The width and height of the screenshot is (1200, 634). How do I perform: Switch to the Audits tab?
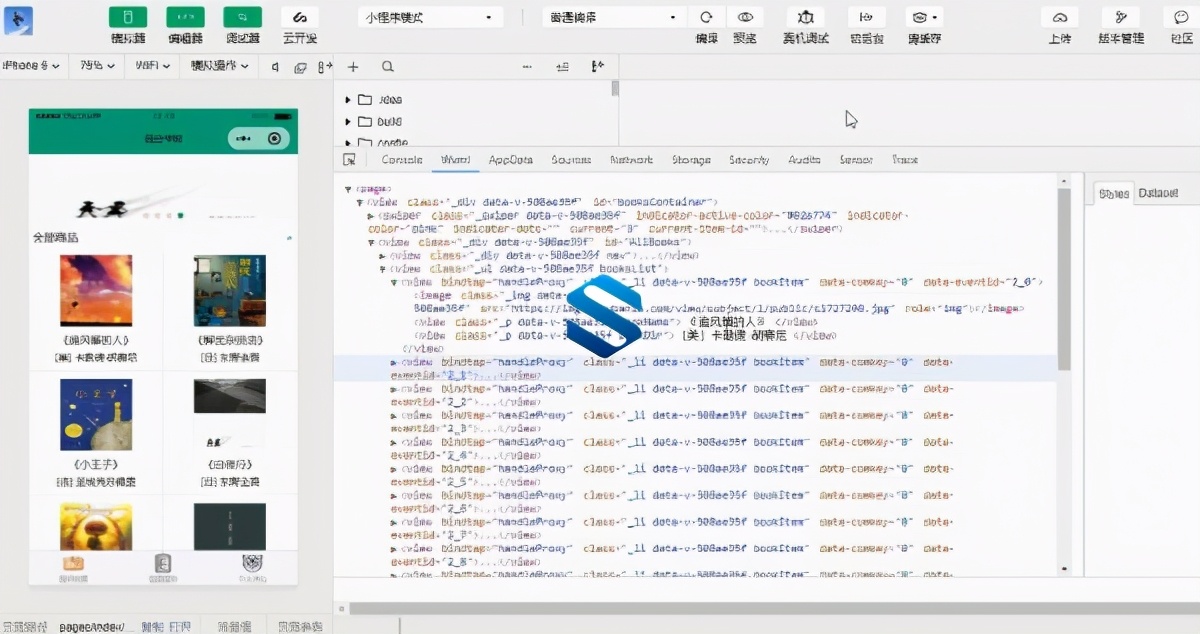click(804, 160)
